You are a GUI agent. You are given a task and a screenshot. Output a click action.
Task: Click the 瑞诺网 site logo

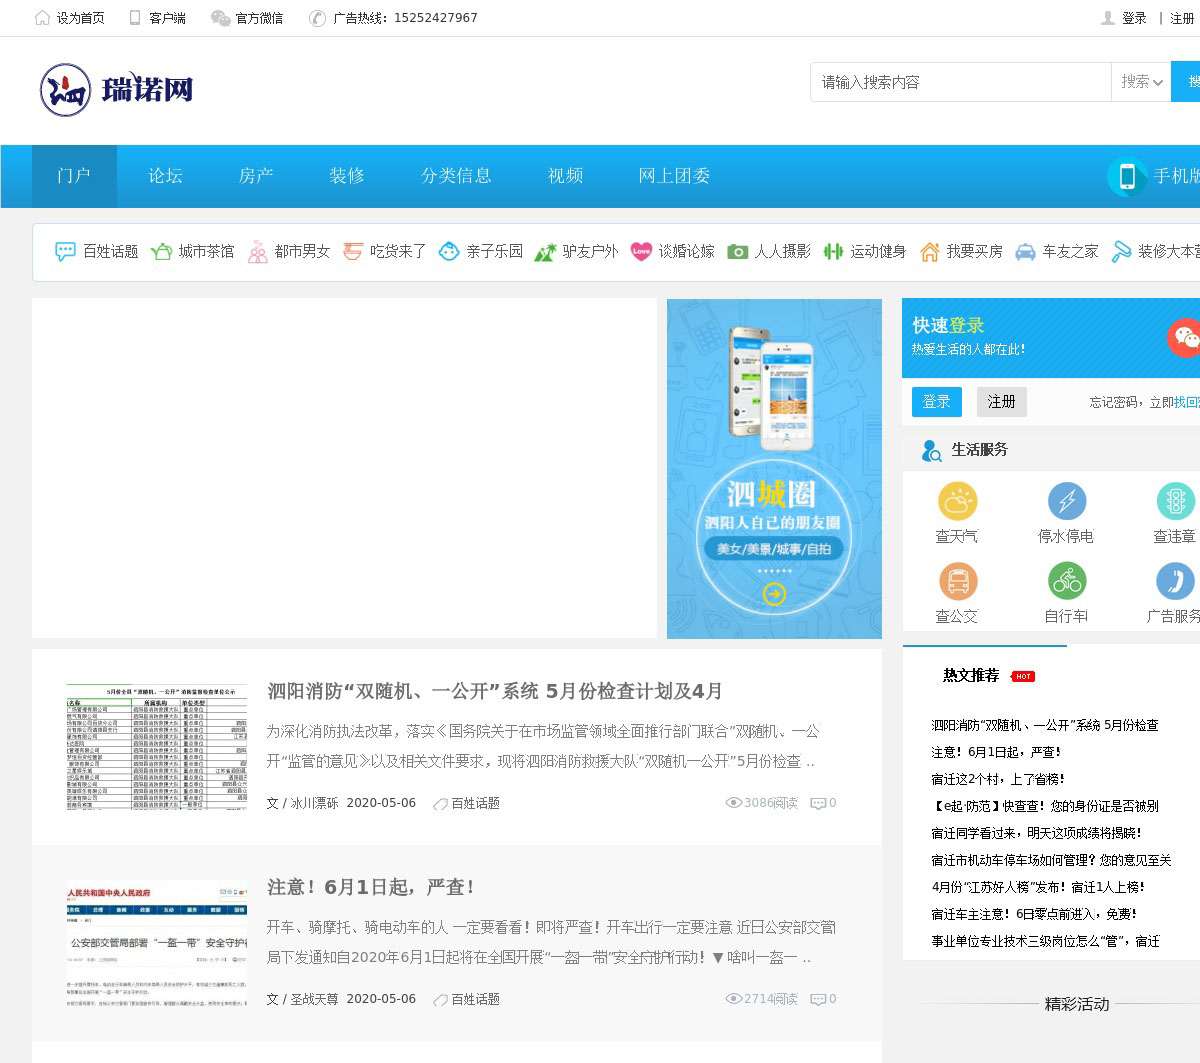[x=116, y=90]
